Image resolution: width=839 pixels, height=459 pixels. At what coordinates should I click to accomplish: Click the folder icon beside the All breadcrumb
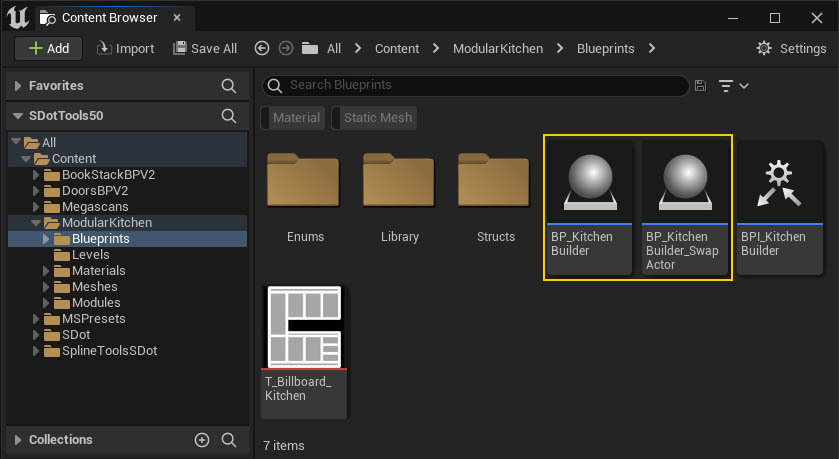coord(310,48)
